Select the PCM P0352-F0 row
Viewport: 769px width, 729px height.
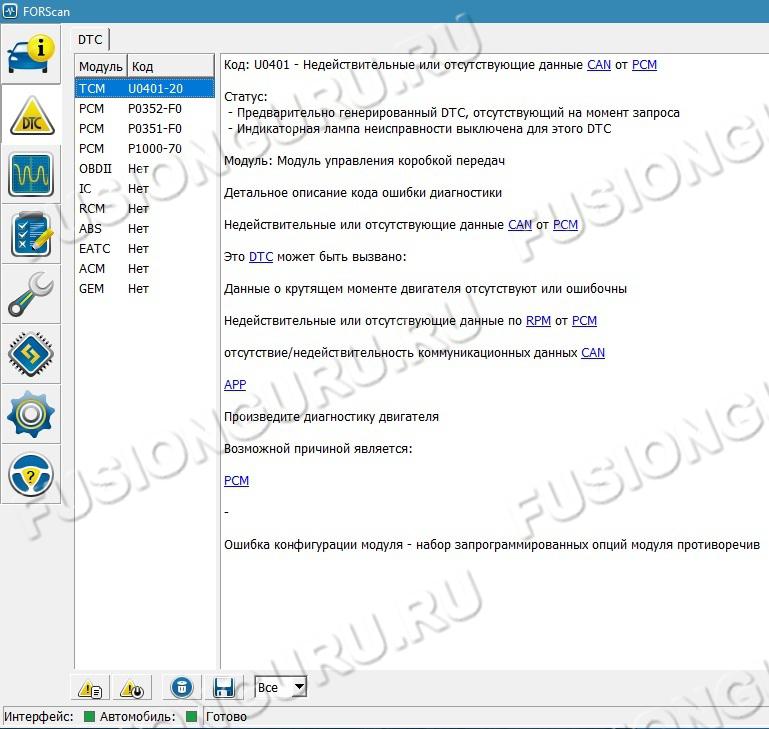pos(145,108)
